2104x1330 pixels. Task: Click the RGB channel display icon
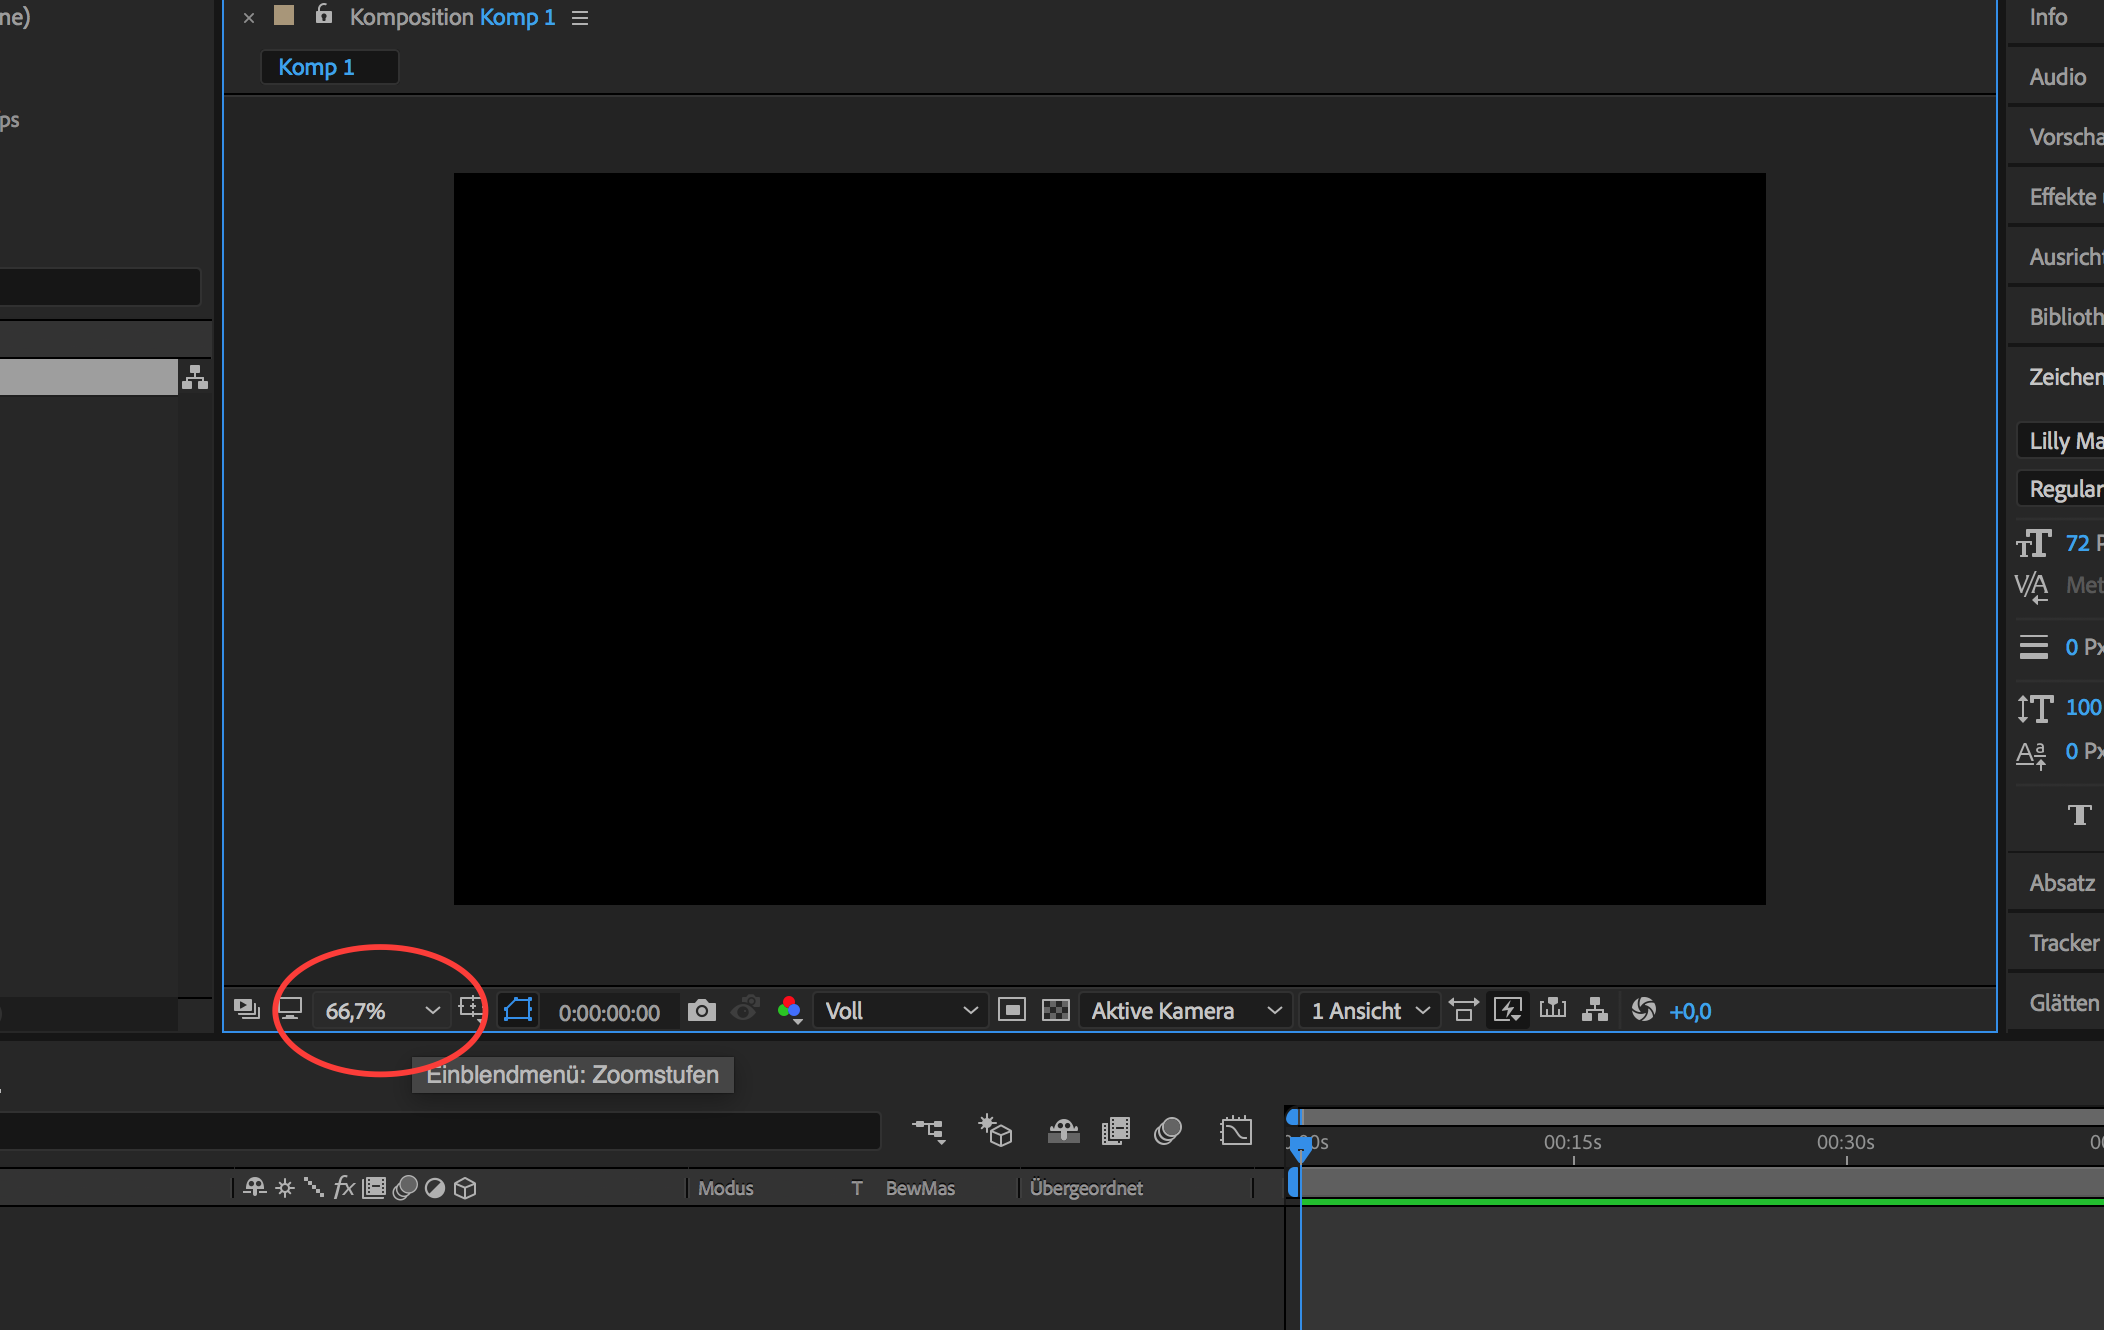point(789,1010)
